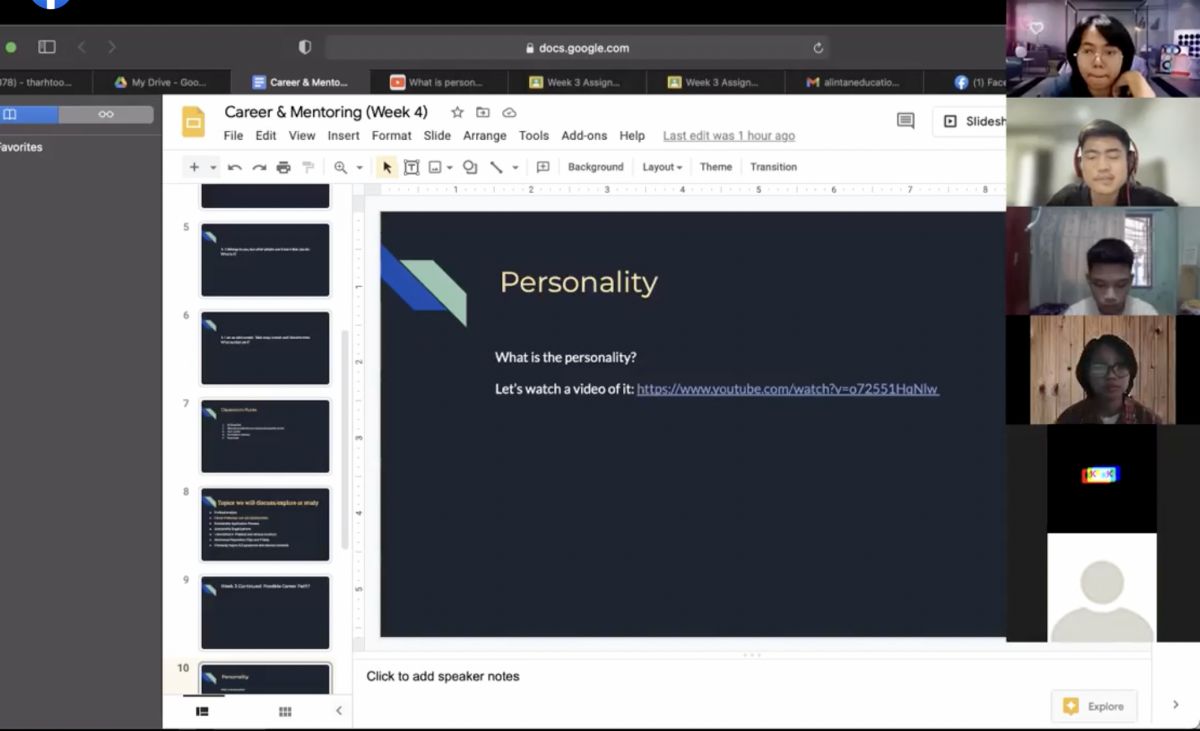The image size is (1200, 731).
Task: Switch to grid view
Action: tap(285, 711)
